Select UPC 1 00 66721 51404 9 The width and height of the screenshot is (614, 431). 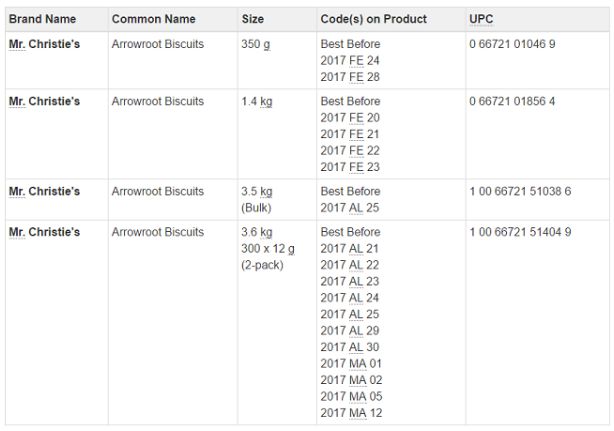520,232
